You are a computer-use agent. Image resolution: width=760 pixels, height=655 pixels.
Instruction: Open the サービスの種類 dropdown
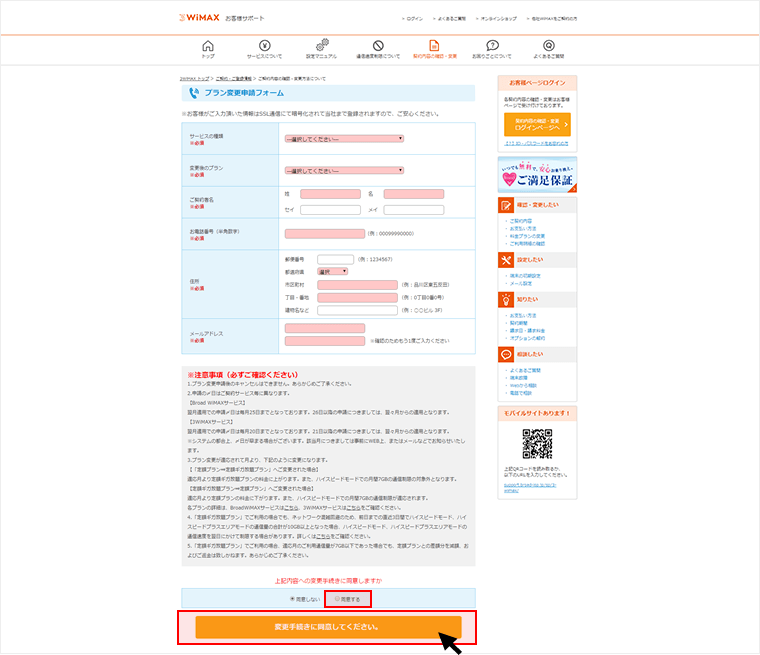click(x=343, y=139)
